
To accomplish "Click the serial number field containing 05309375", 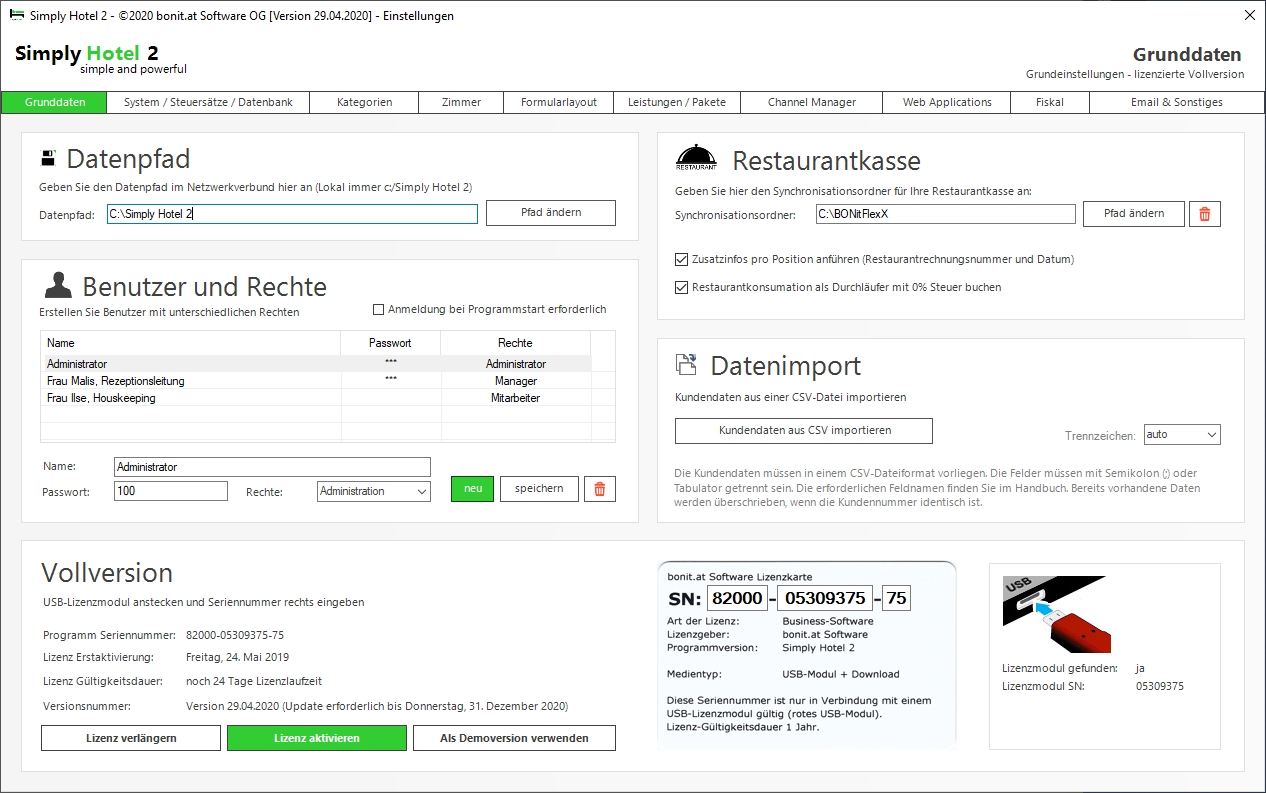I will tap(824, 598).
